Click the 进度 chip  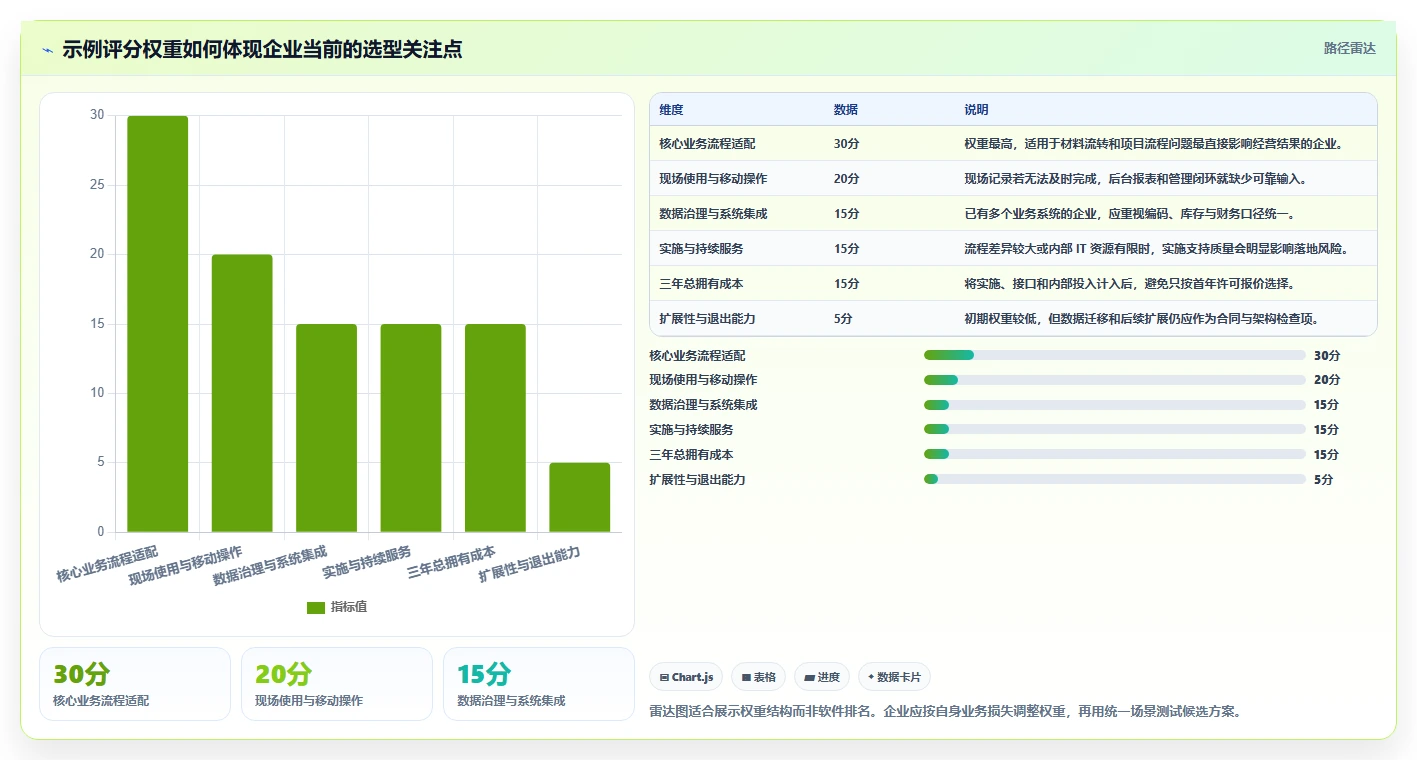[822, 677]
